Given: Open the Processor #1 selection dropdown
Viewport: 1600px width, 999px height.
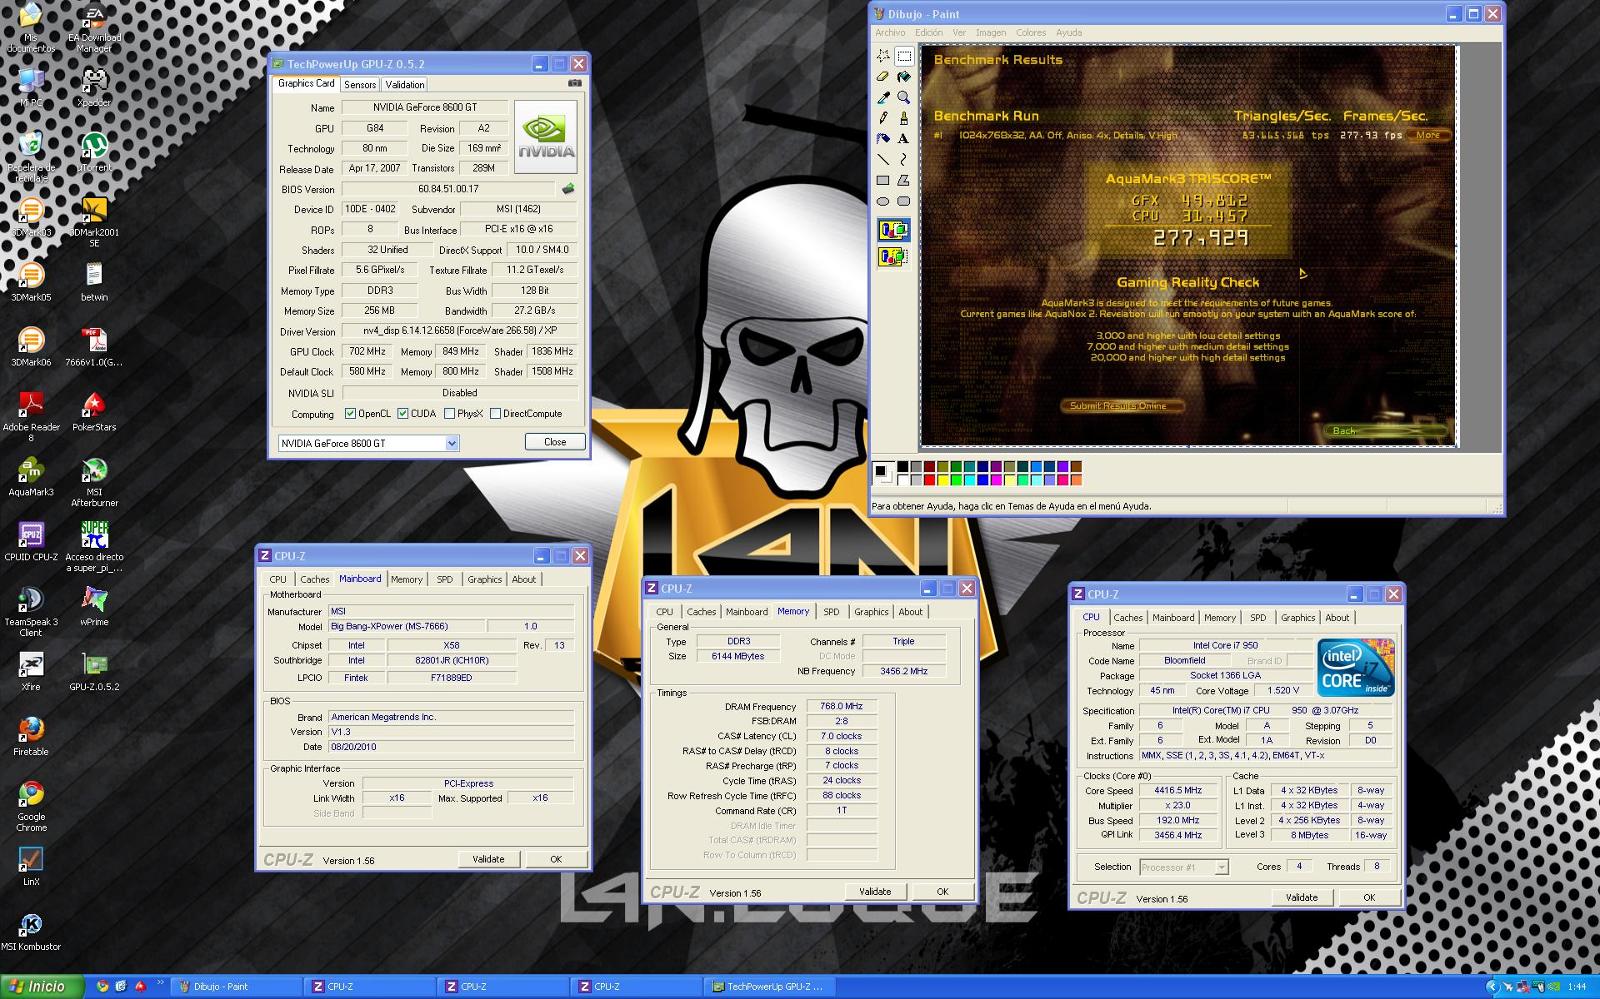Looking at the screenshot, I should 1184,867.
